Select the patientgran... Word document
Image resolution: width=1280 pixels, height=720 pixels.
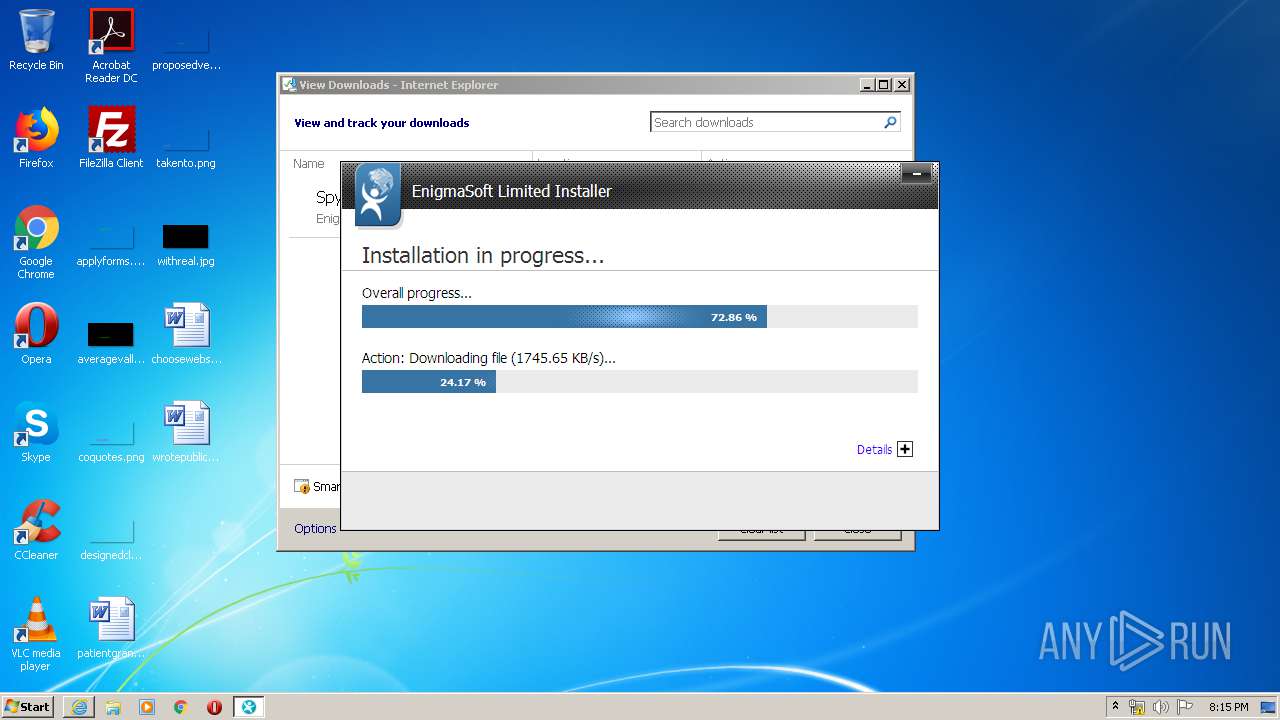tap(111, 628)
